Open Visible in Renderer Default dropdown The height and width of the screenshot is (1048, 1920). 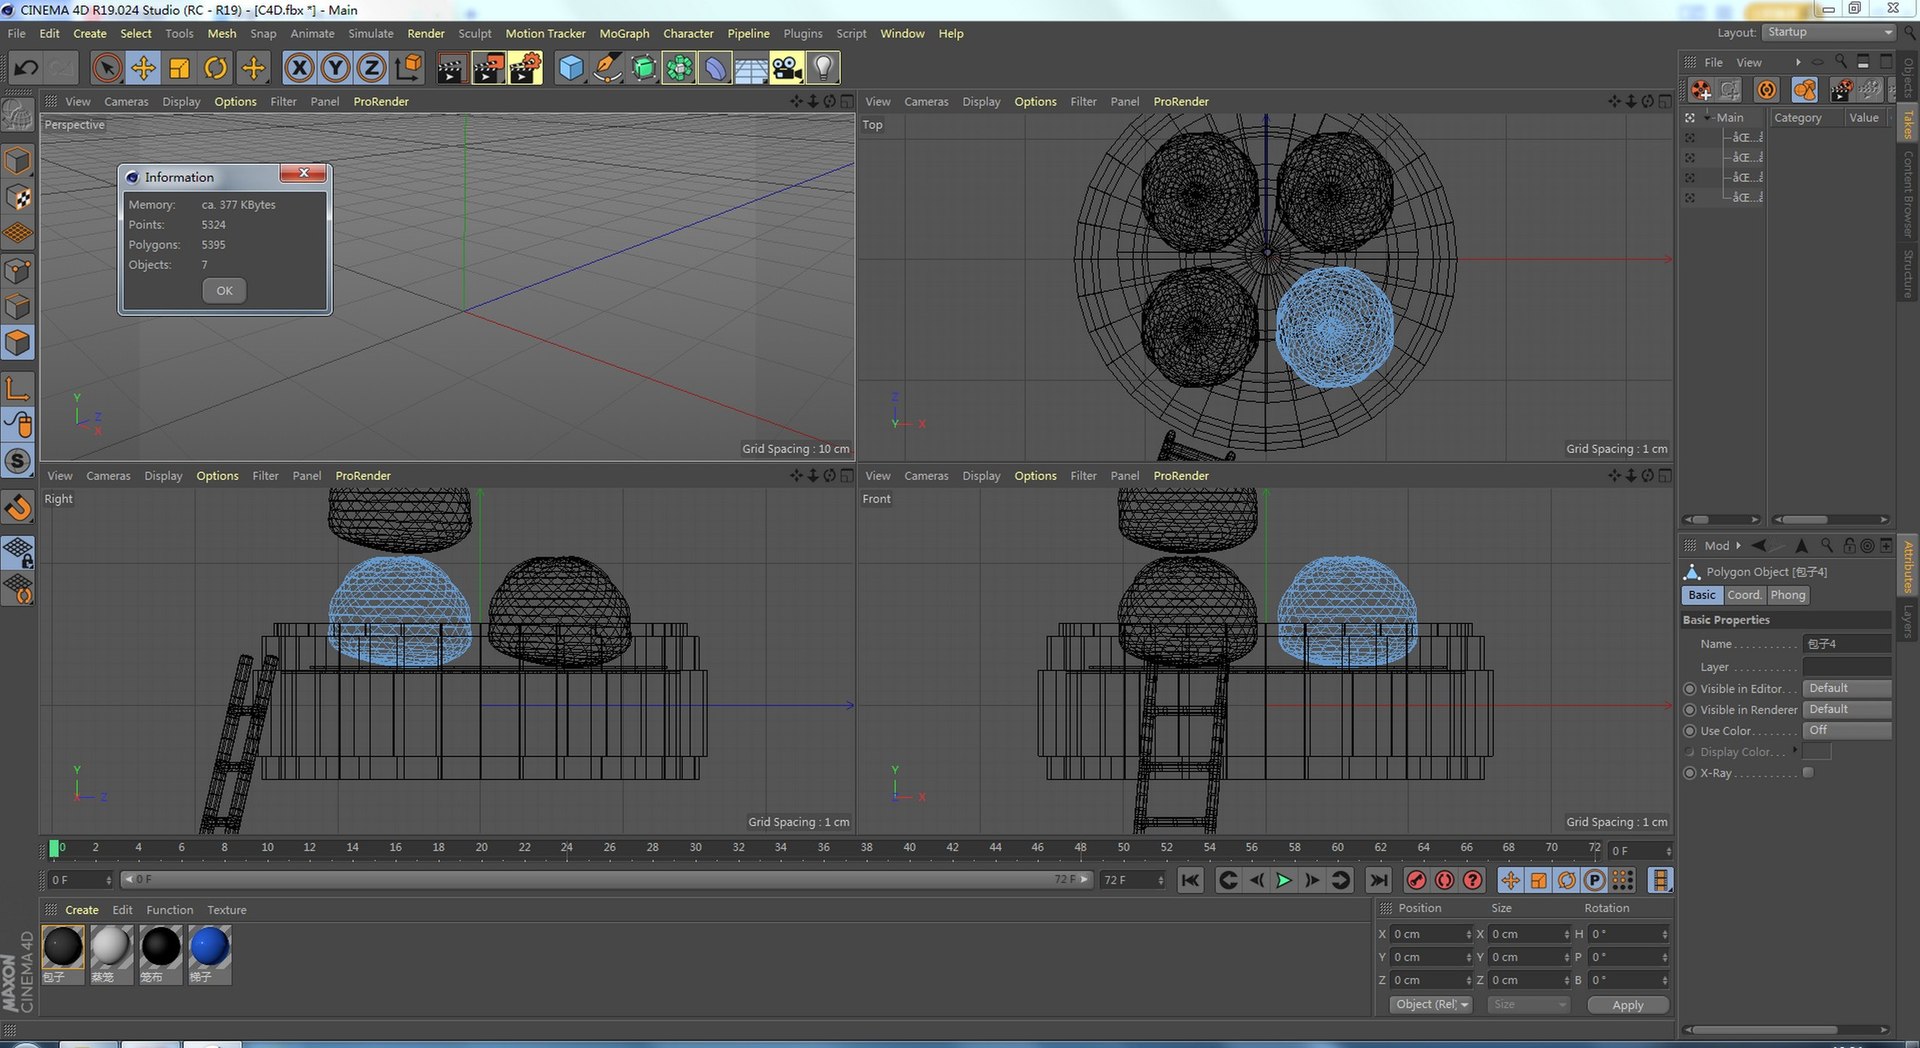(1847, 710)
